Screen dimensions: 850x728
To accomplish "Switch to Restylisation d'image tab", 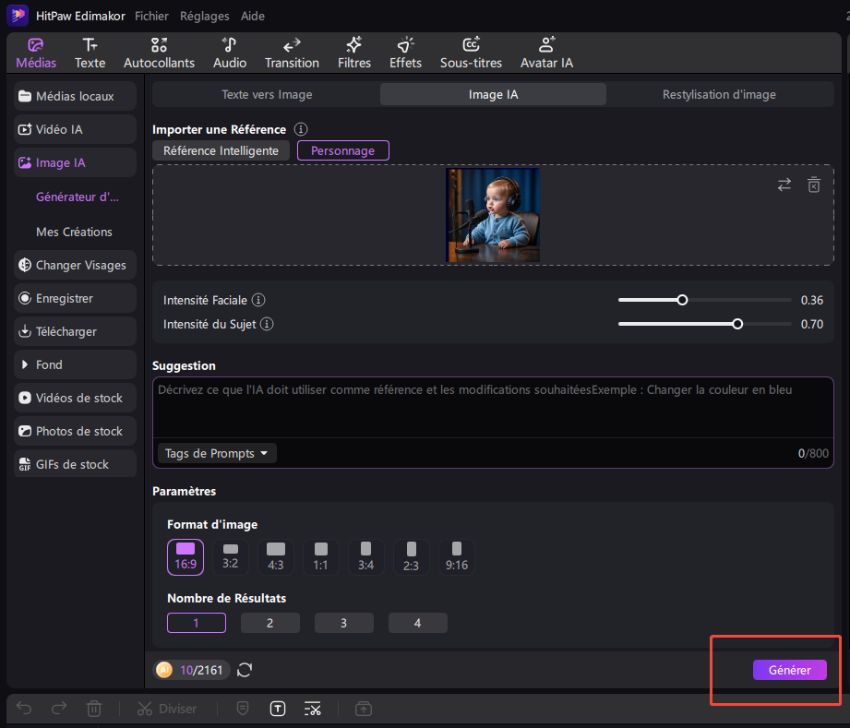I will 719,94.
